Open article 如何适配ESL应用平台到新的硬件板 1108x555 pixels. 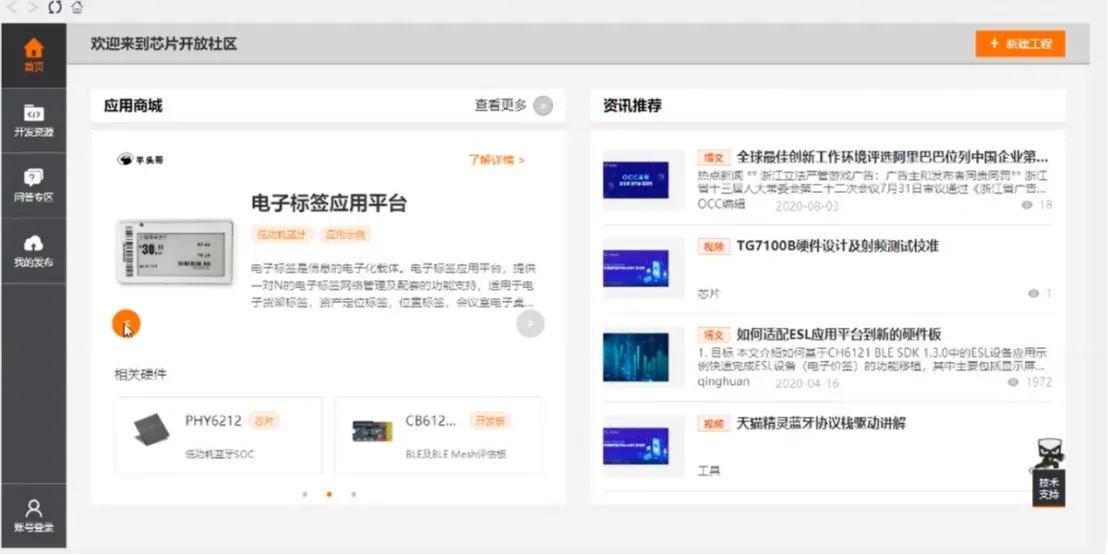click(839, 334)
